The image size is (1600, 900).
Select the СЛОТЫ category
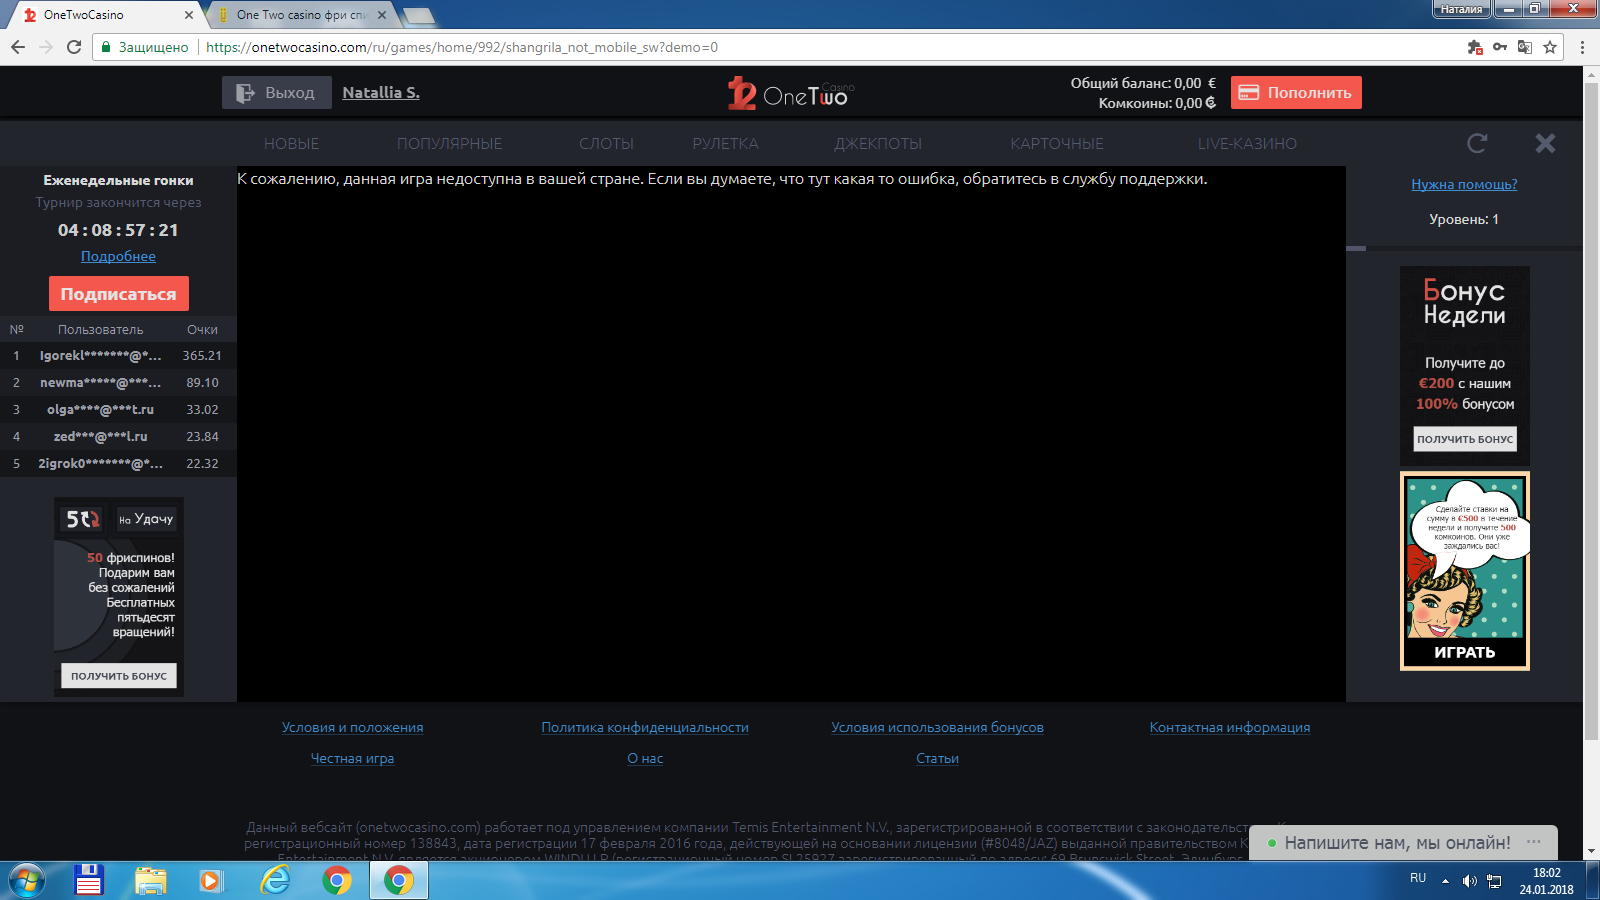click(607, 144)
